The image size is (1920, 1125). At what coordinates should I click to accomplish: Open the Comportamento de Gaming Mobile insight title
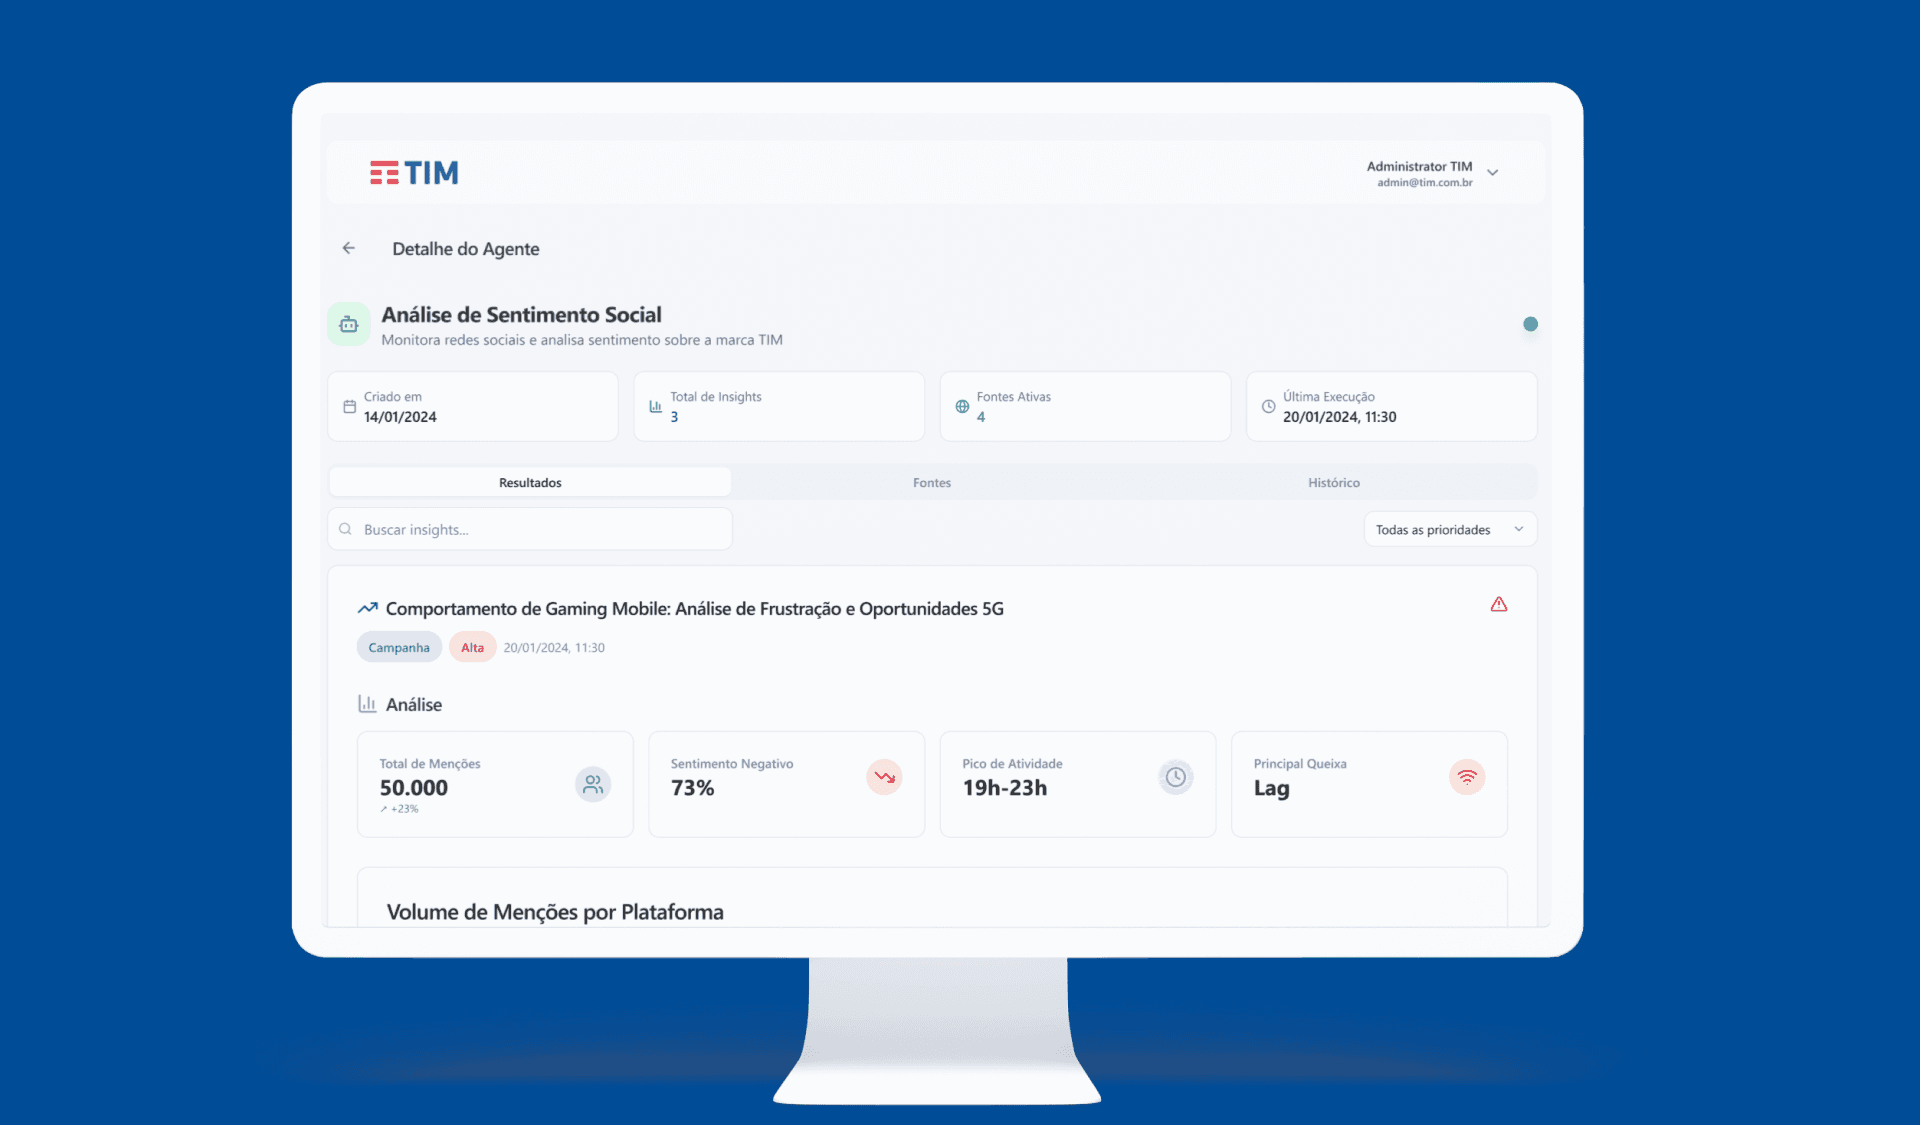694,609
